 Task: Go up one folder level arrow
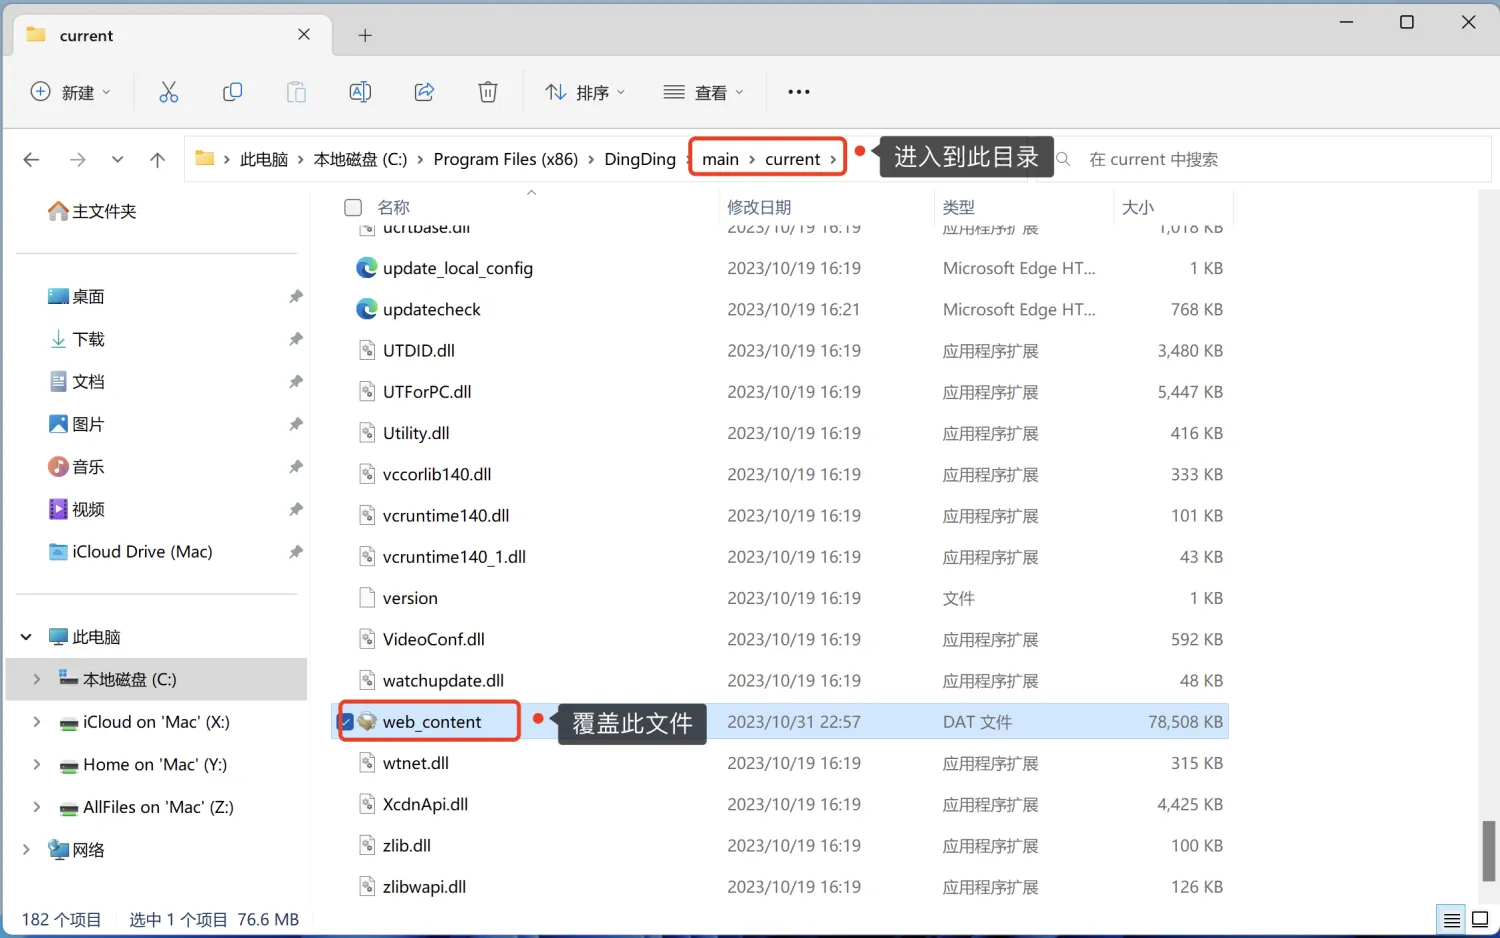click(x=157, y=159)
